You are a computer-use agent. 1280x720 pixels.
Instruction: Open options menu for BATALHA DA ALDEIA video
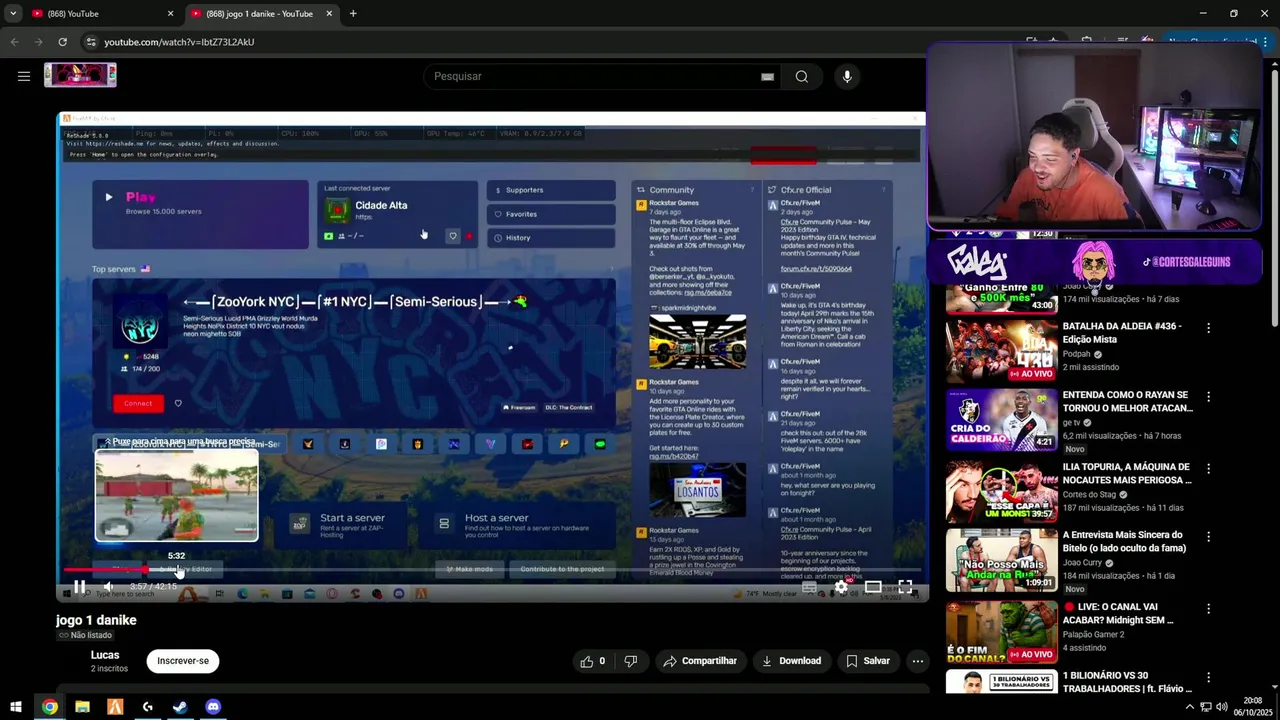click(x=1208, y=328)
